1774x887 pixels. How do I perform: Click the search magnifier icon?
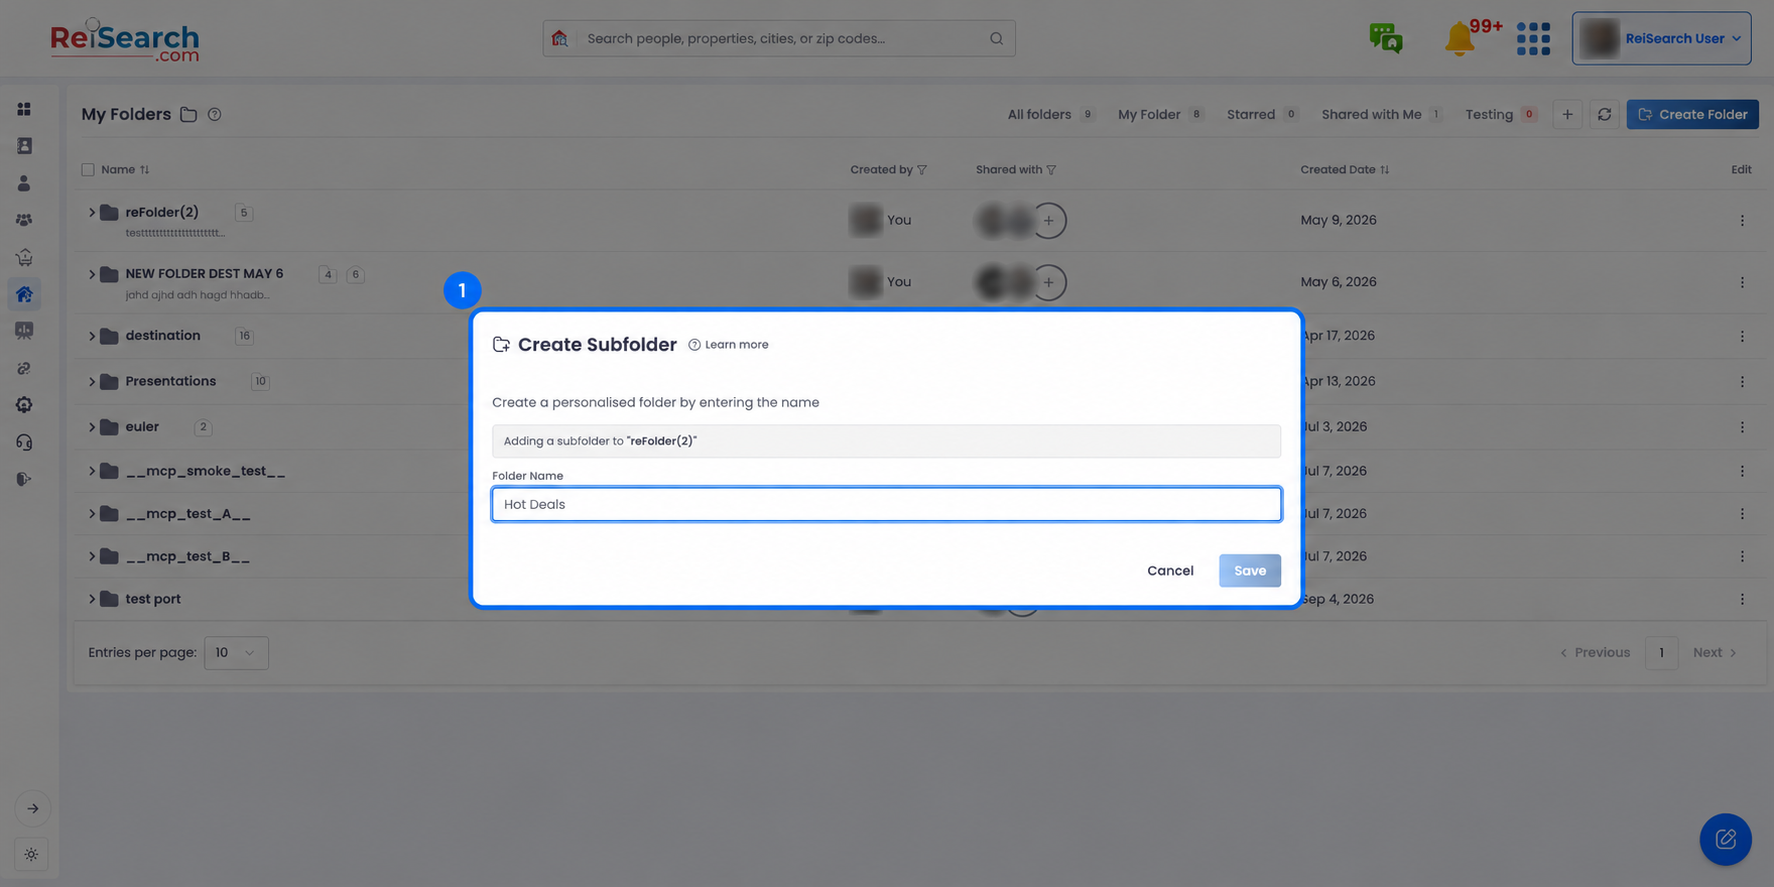click(x=996, y=39)
